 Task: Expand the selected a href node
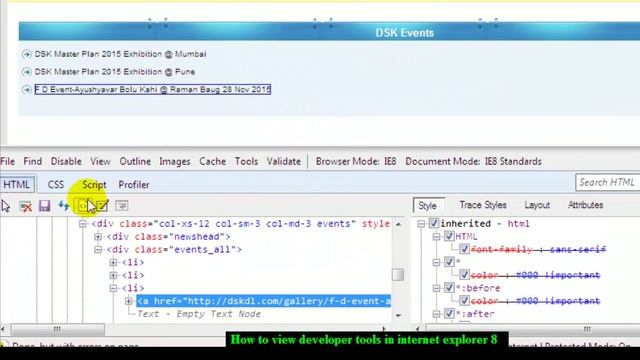tap(129, 301)
